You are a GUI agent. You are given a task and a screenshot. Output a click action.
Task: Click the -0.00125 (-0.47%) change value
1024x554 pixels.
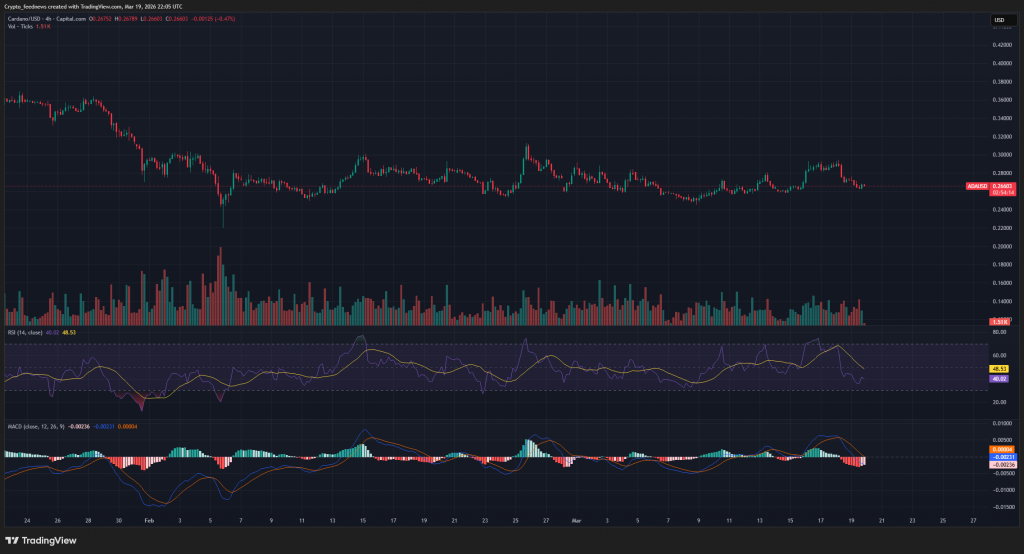(213, 19)
